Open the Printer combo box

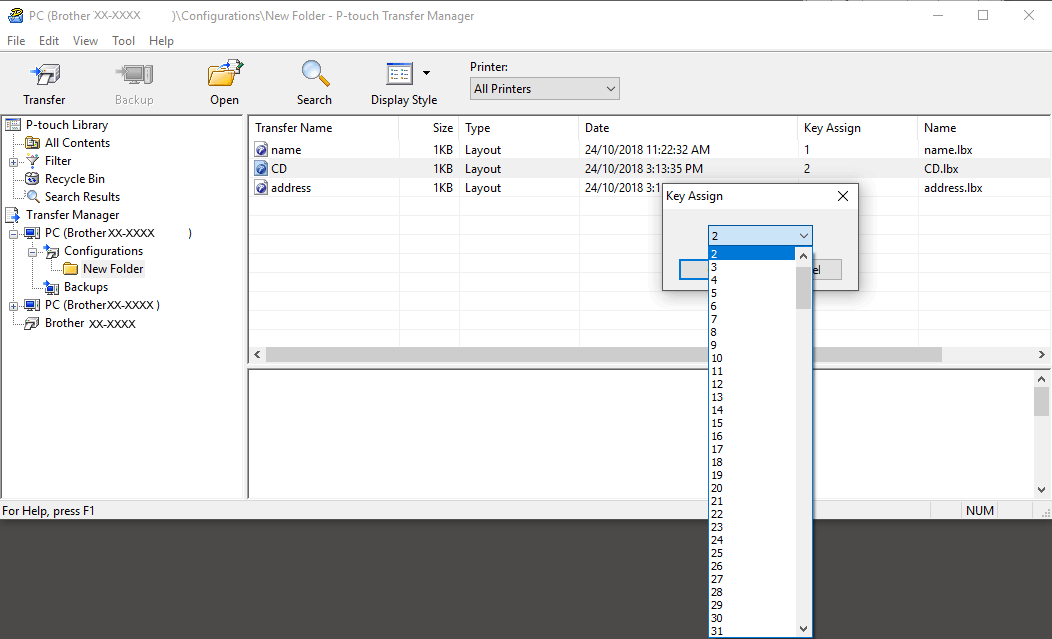544,89
